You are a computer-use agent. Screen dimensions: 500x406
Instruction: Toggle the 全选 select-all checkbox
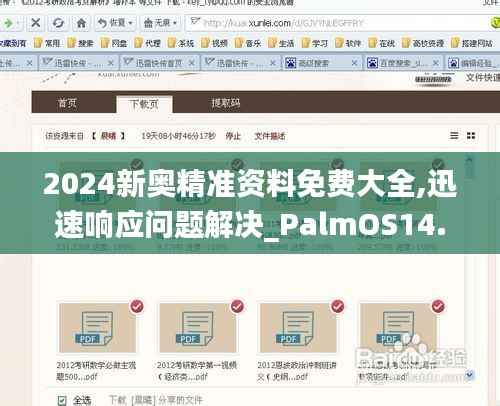point(62,400)
